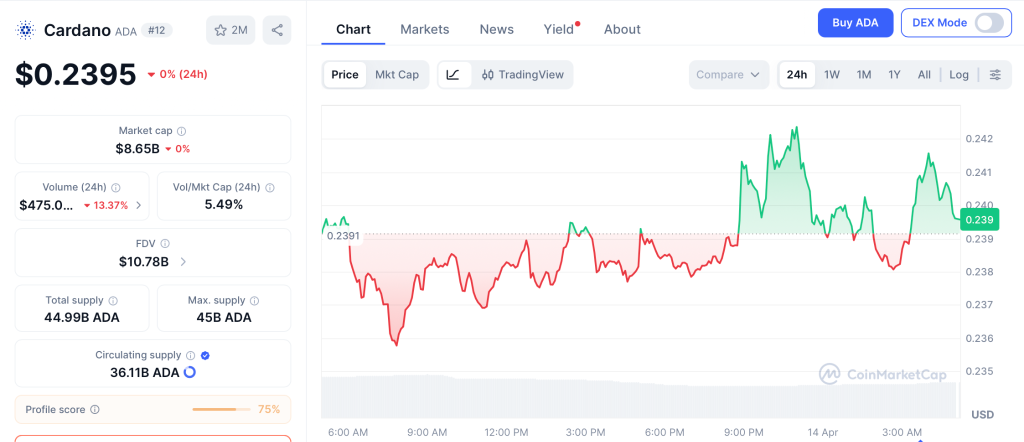The image size is (1024, 442).
Task: Click the share icon beside Cardano
Action: pyautogui.click(x=277, y=30)
